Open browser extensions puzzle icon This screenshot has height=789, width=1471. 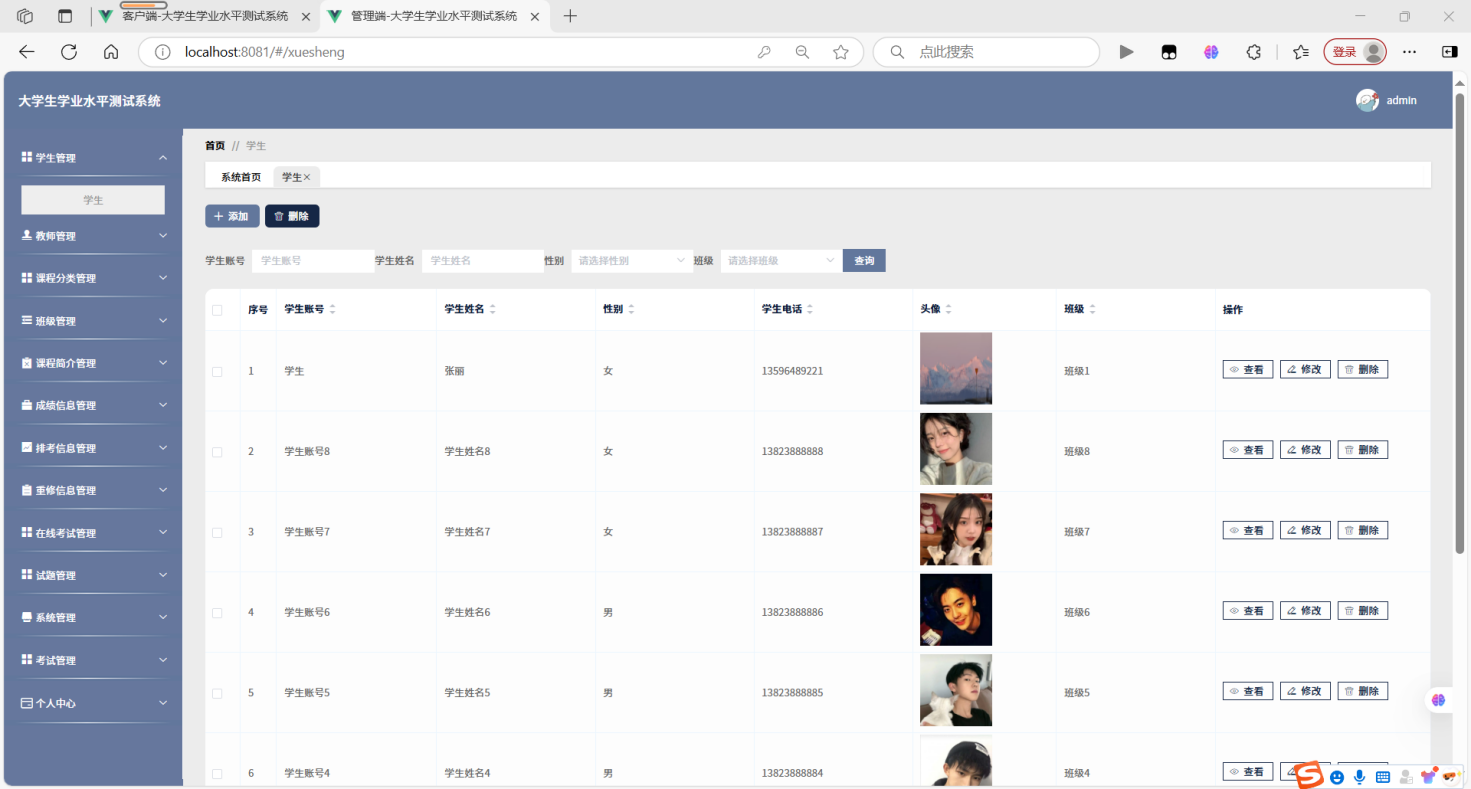[1254, 52]
